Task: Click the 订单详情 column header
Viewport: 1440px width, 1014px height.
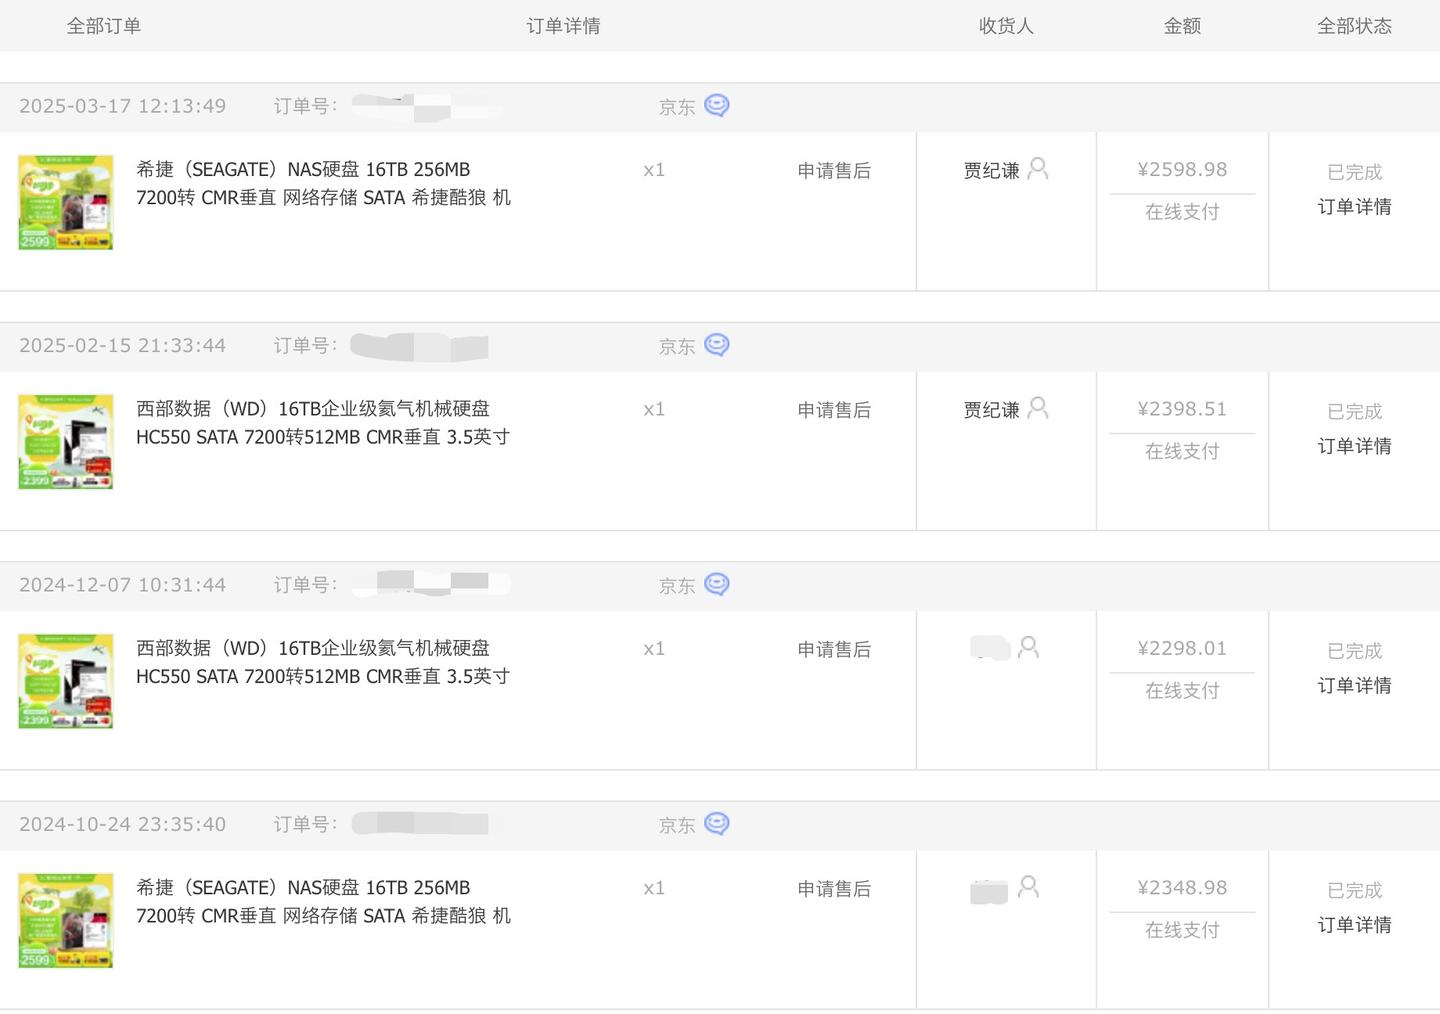Action: (563, 26)
